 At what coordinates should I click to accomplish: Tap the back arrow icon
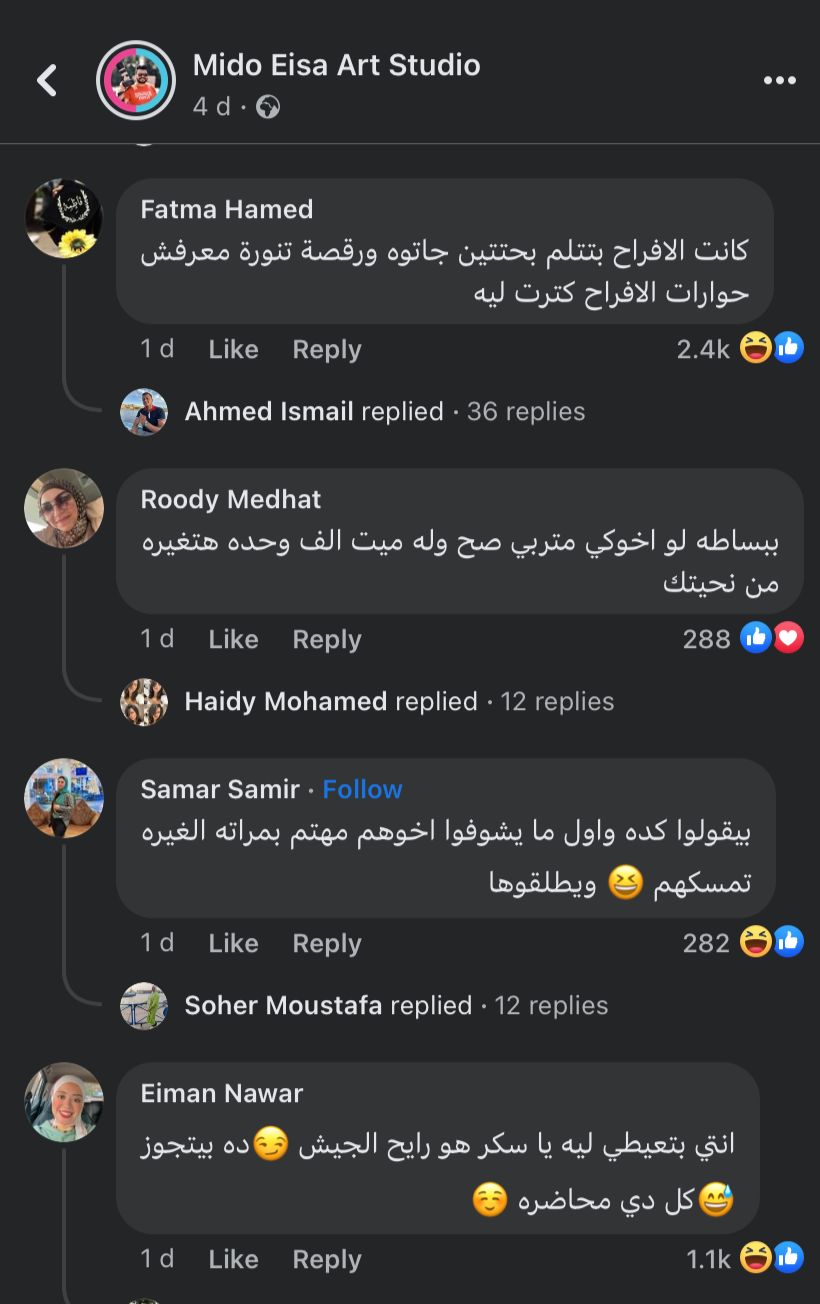(47, 80)
